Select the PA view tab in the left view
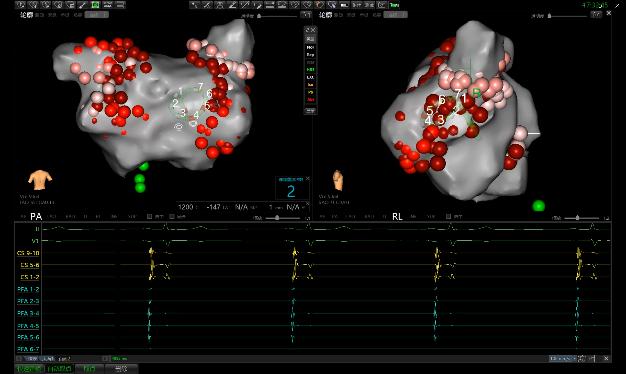This screenshot has height=374, width=626. pos(36,217)
